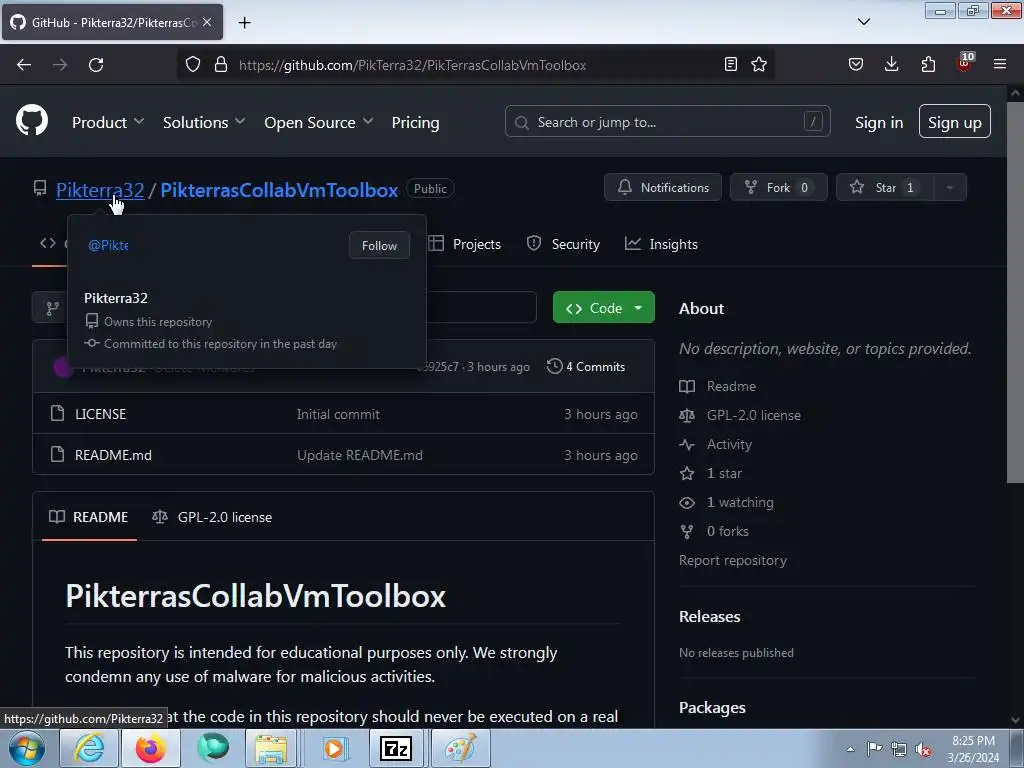Expand the Solutions menu

click(204, 122)
